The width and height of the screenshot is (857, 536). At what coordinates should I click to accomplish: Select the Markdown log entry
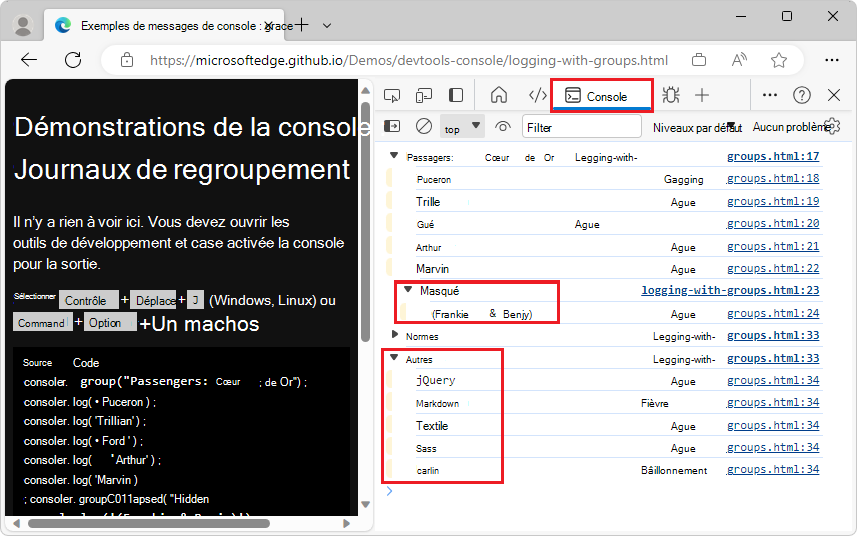(x=437, y=404)
